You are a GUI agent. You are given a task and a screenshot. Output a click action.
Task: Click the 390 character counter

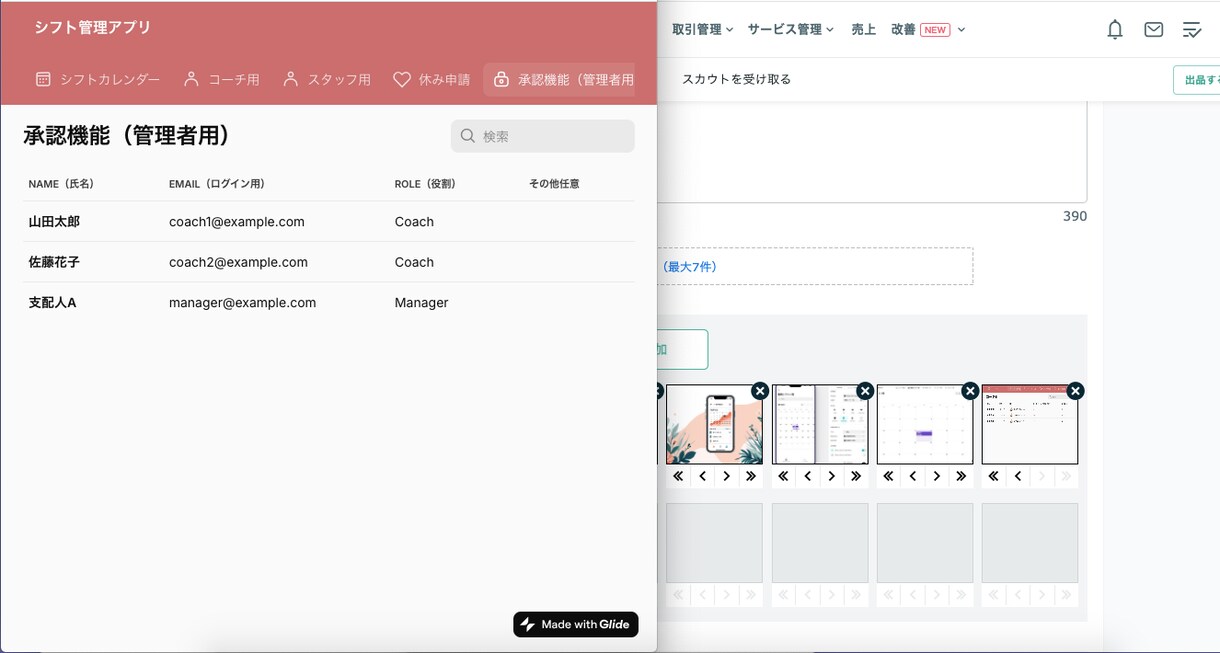pyautogui.click(x=1074, y=216)
